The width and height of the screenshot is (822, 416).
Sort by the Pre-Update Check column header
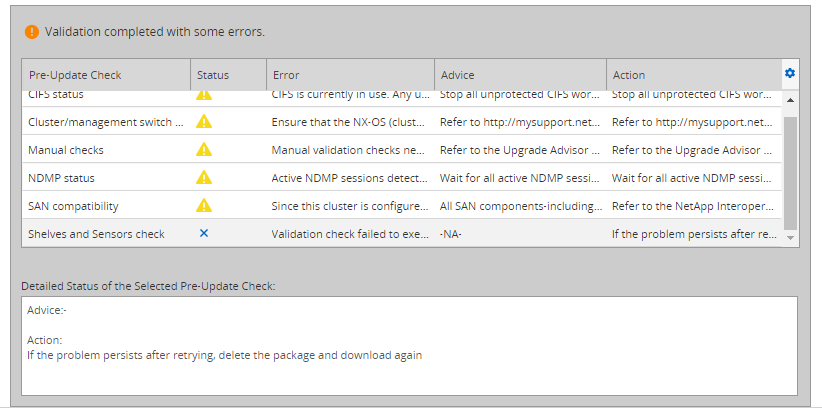(106, 74)
